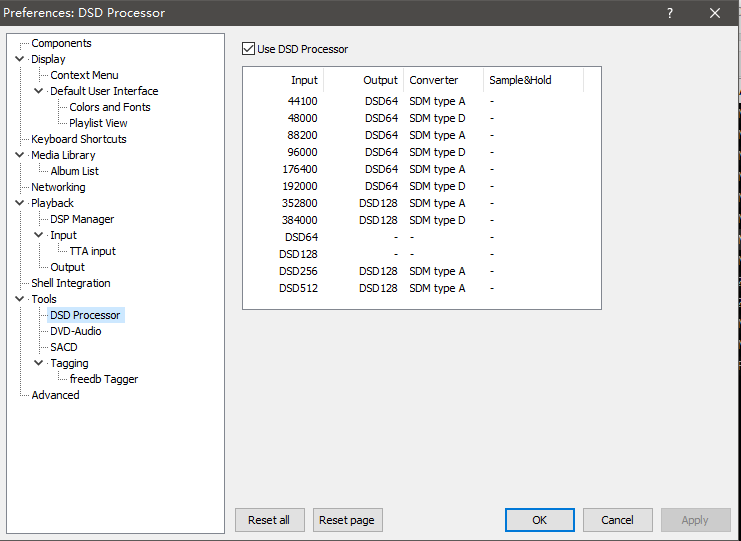741x541 pixels.
Task: Click the help question mark icon
Action: tap(669, 13)
